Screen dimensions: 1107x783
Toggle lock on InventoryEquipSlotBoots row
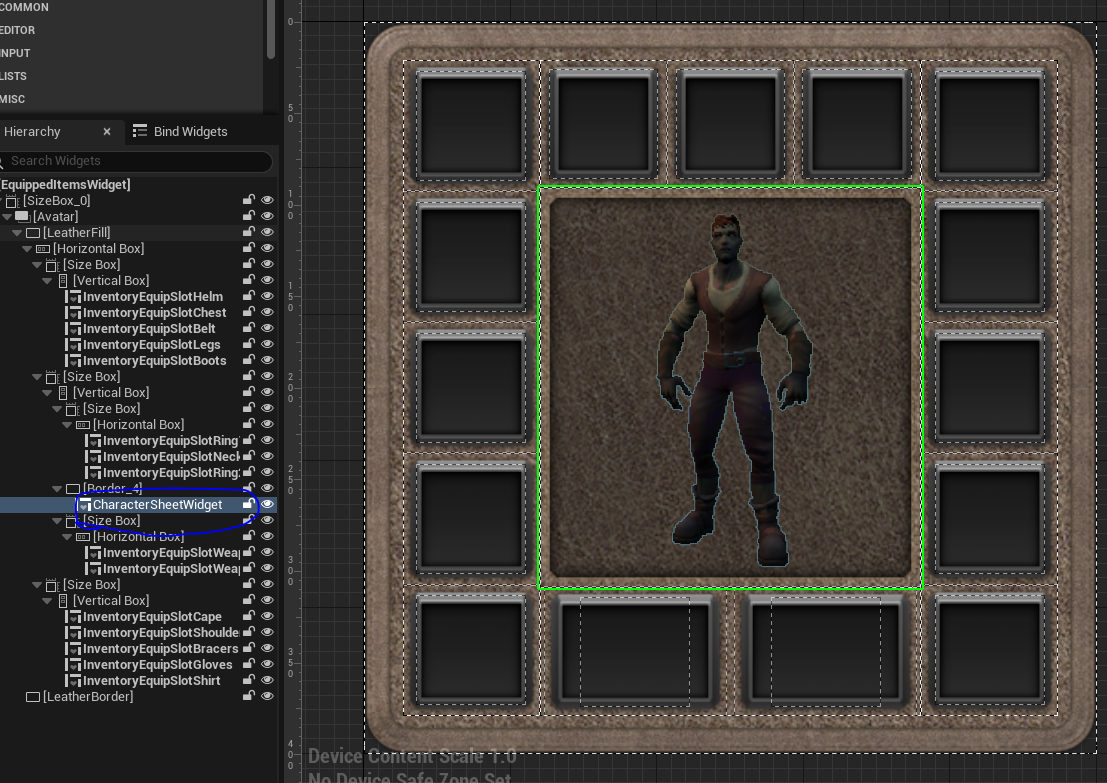249,360
